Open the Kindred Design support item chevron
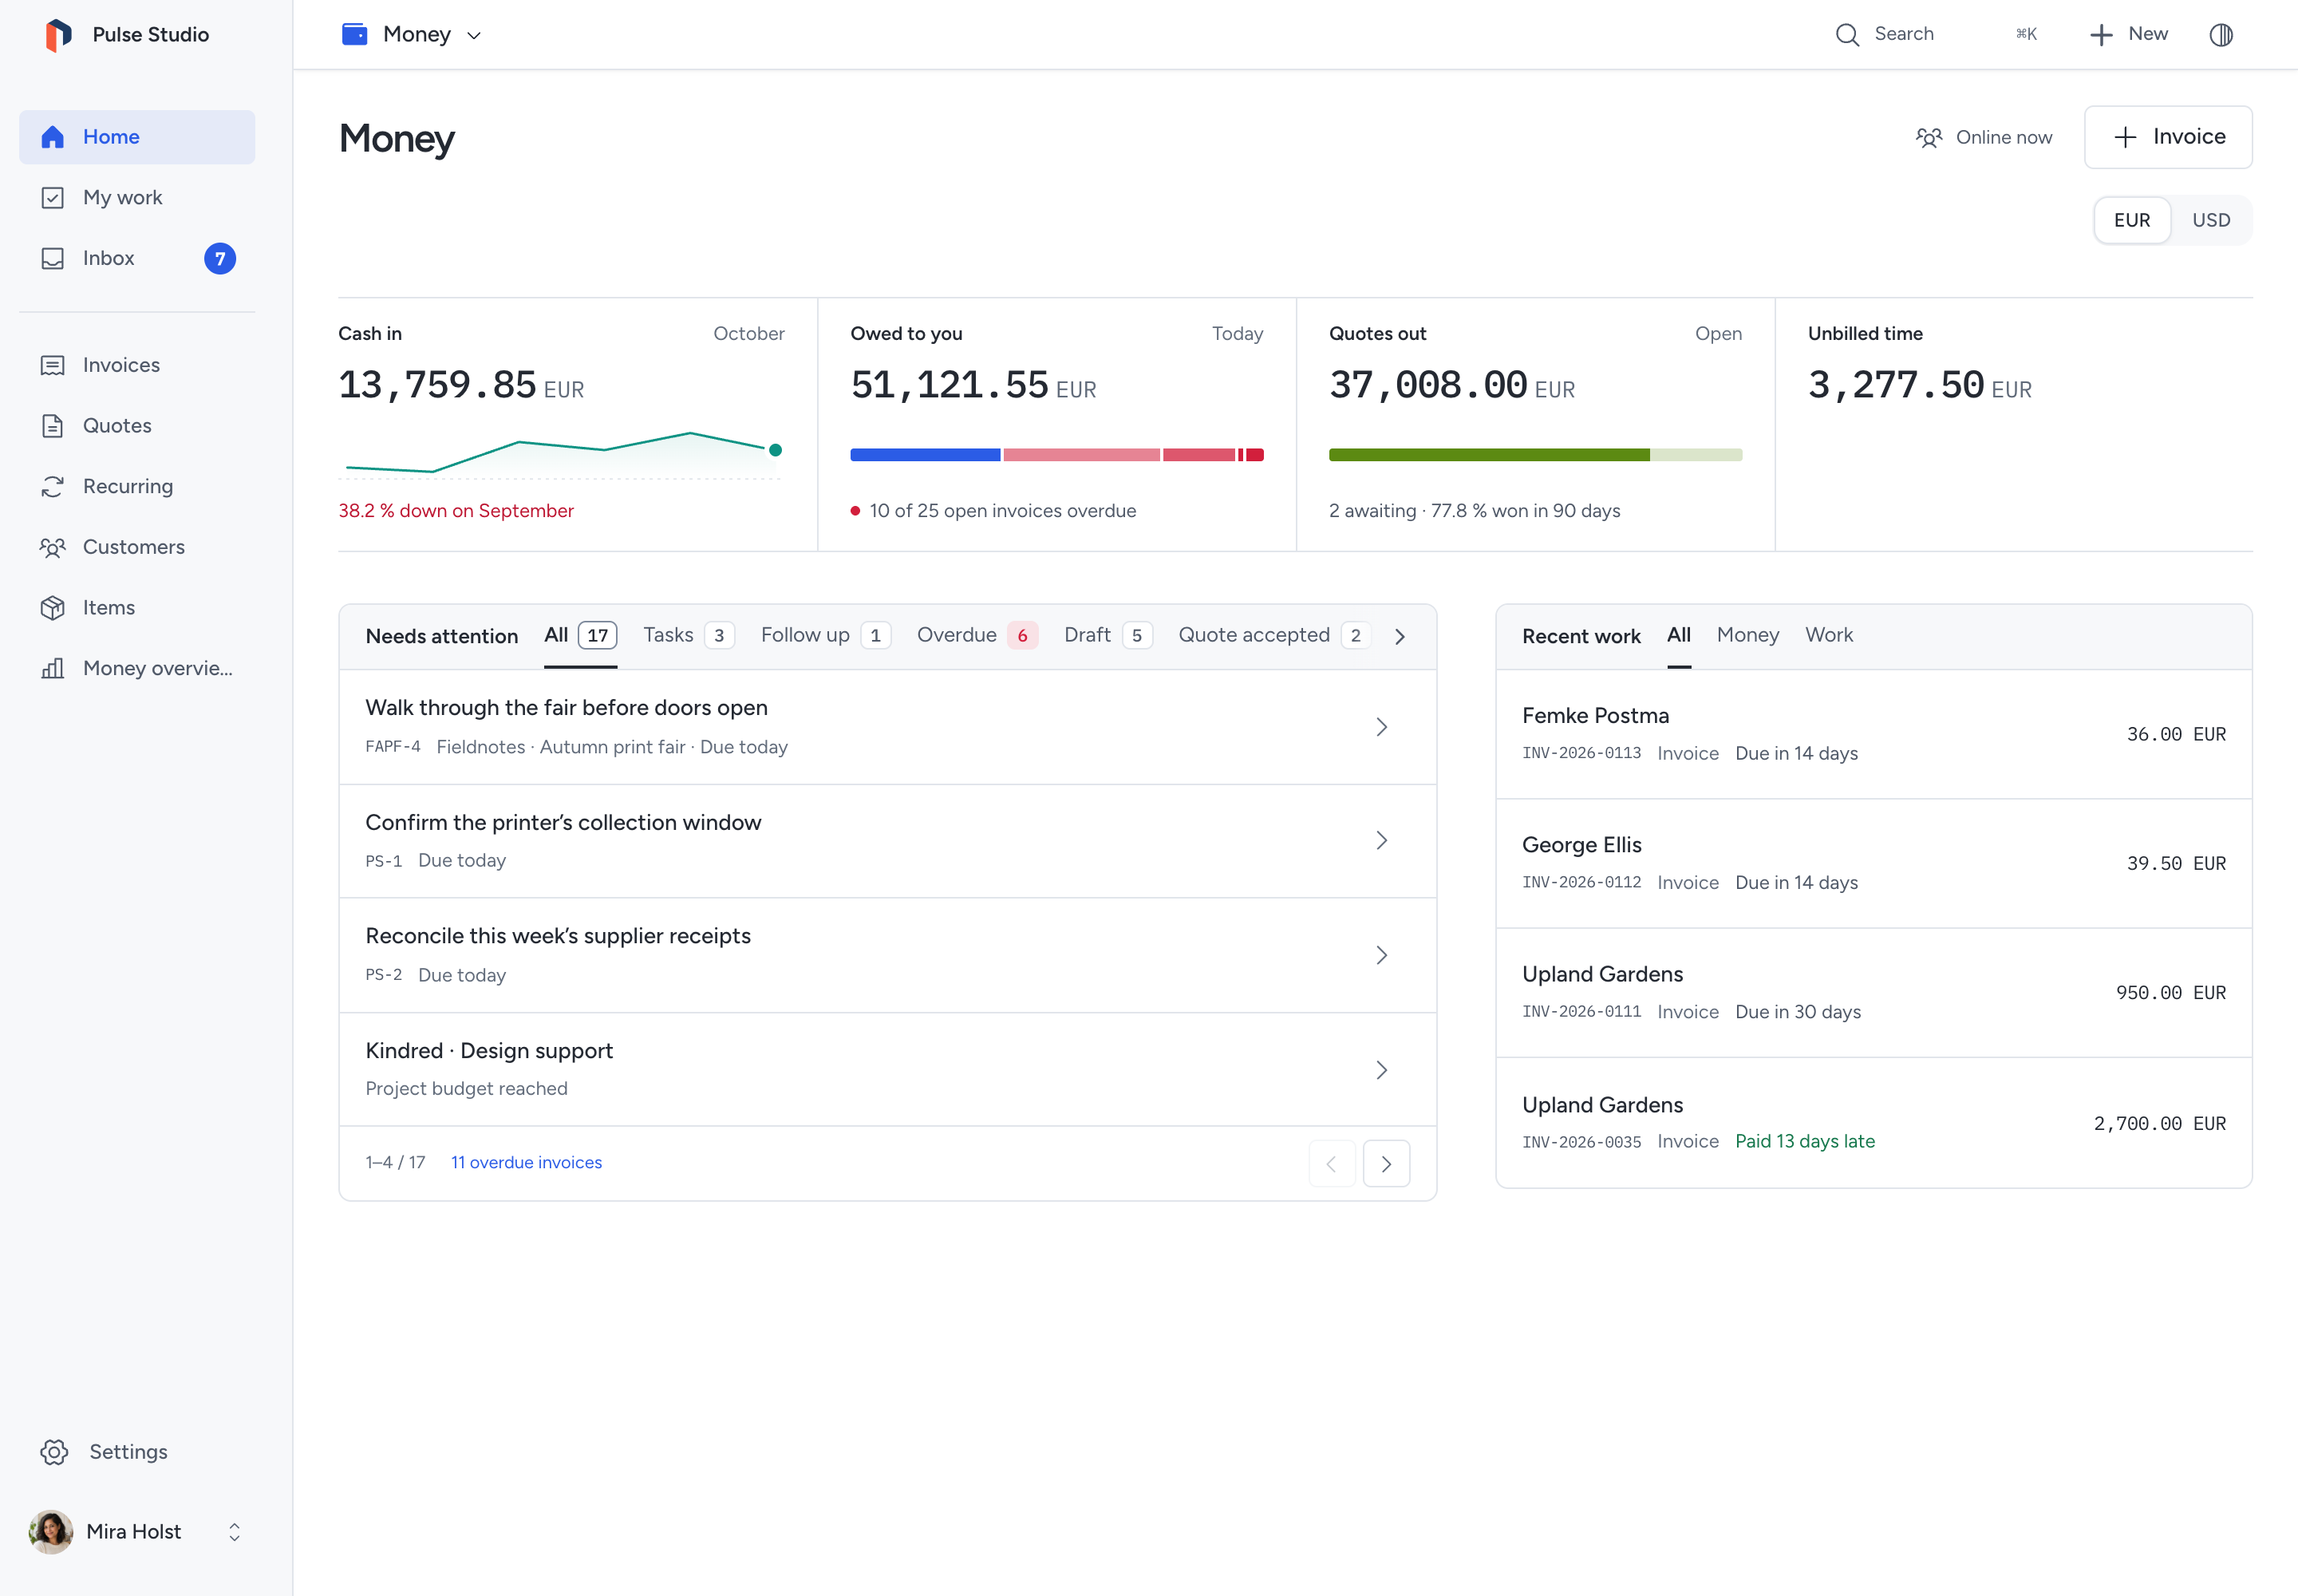The height and width of the screenshot is (1596, 2298). pyautogui.click(x=1382, y=1070)
